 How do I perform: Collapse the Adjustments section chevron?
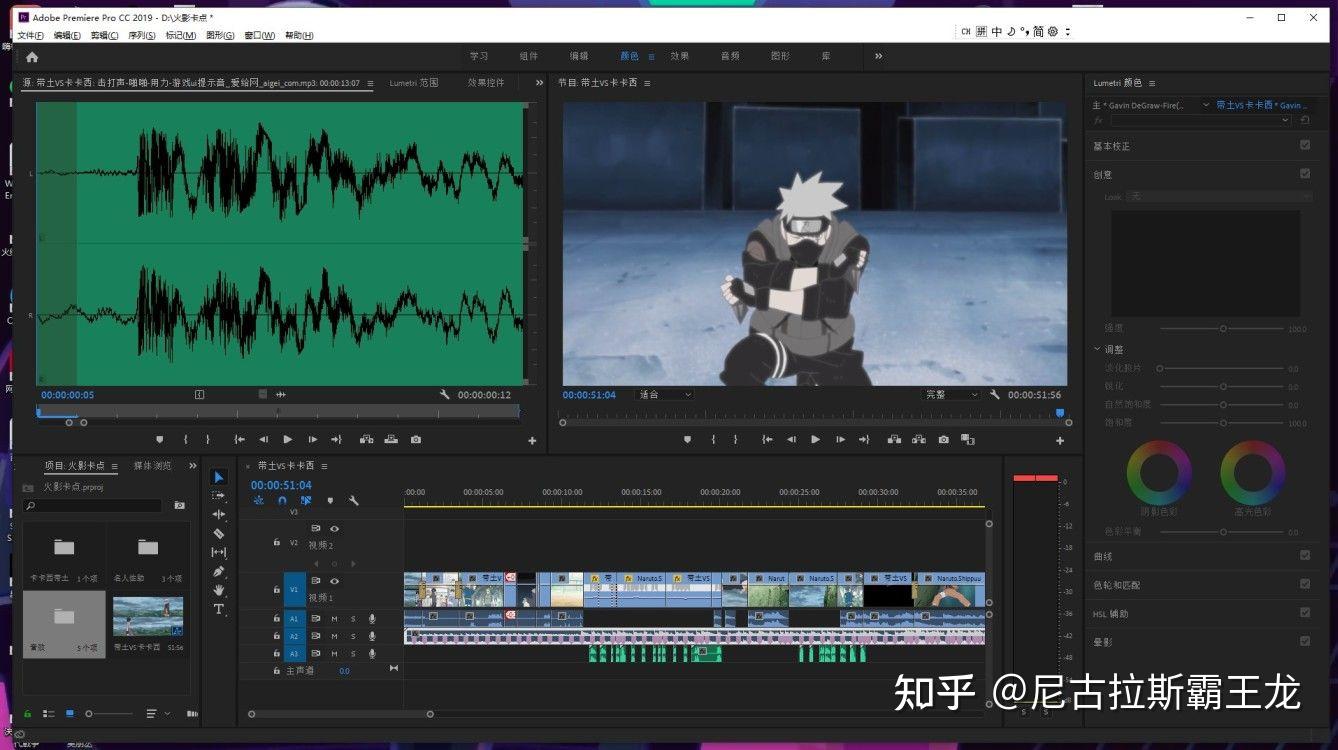coord(1097,349)
